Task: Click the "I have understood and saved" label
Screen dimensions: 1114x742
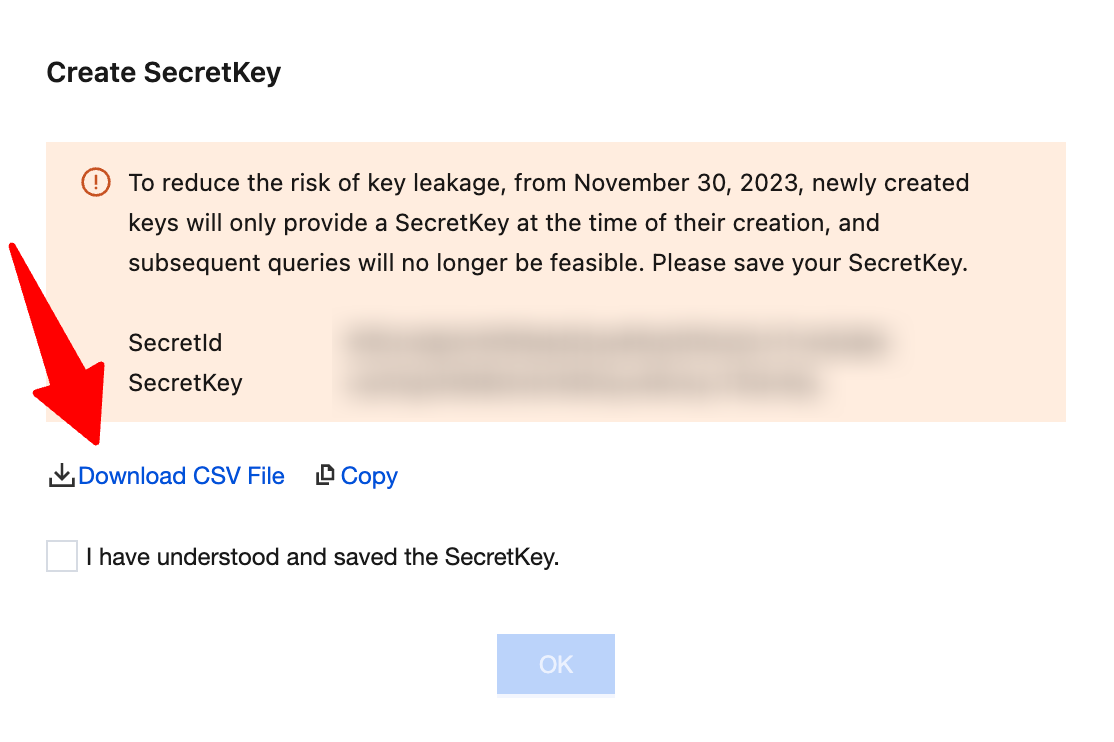Action: point(322,557)
